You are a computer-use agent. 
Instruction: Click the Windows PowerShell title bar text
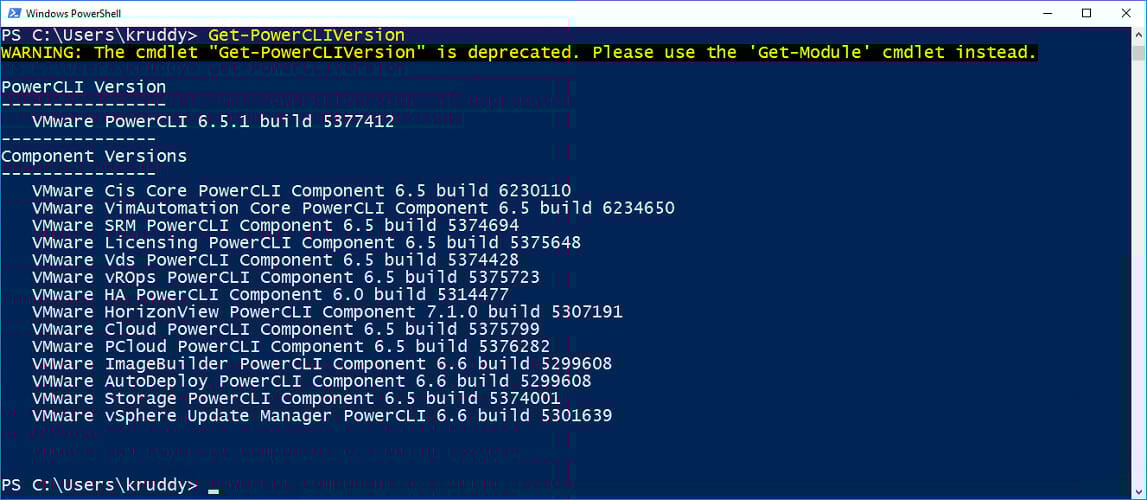[72, 13]
